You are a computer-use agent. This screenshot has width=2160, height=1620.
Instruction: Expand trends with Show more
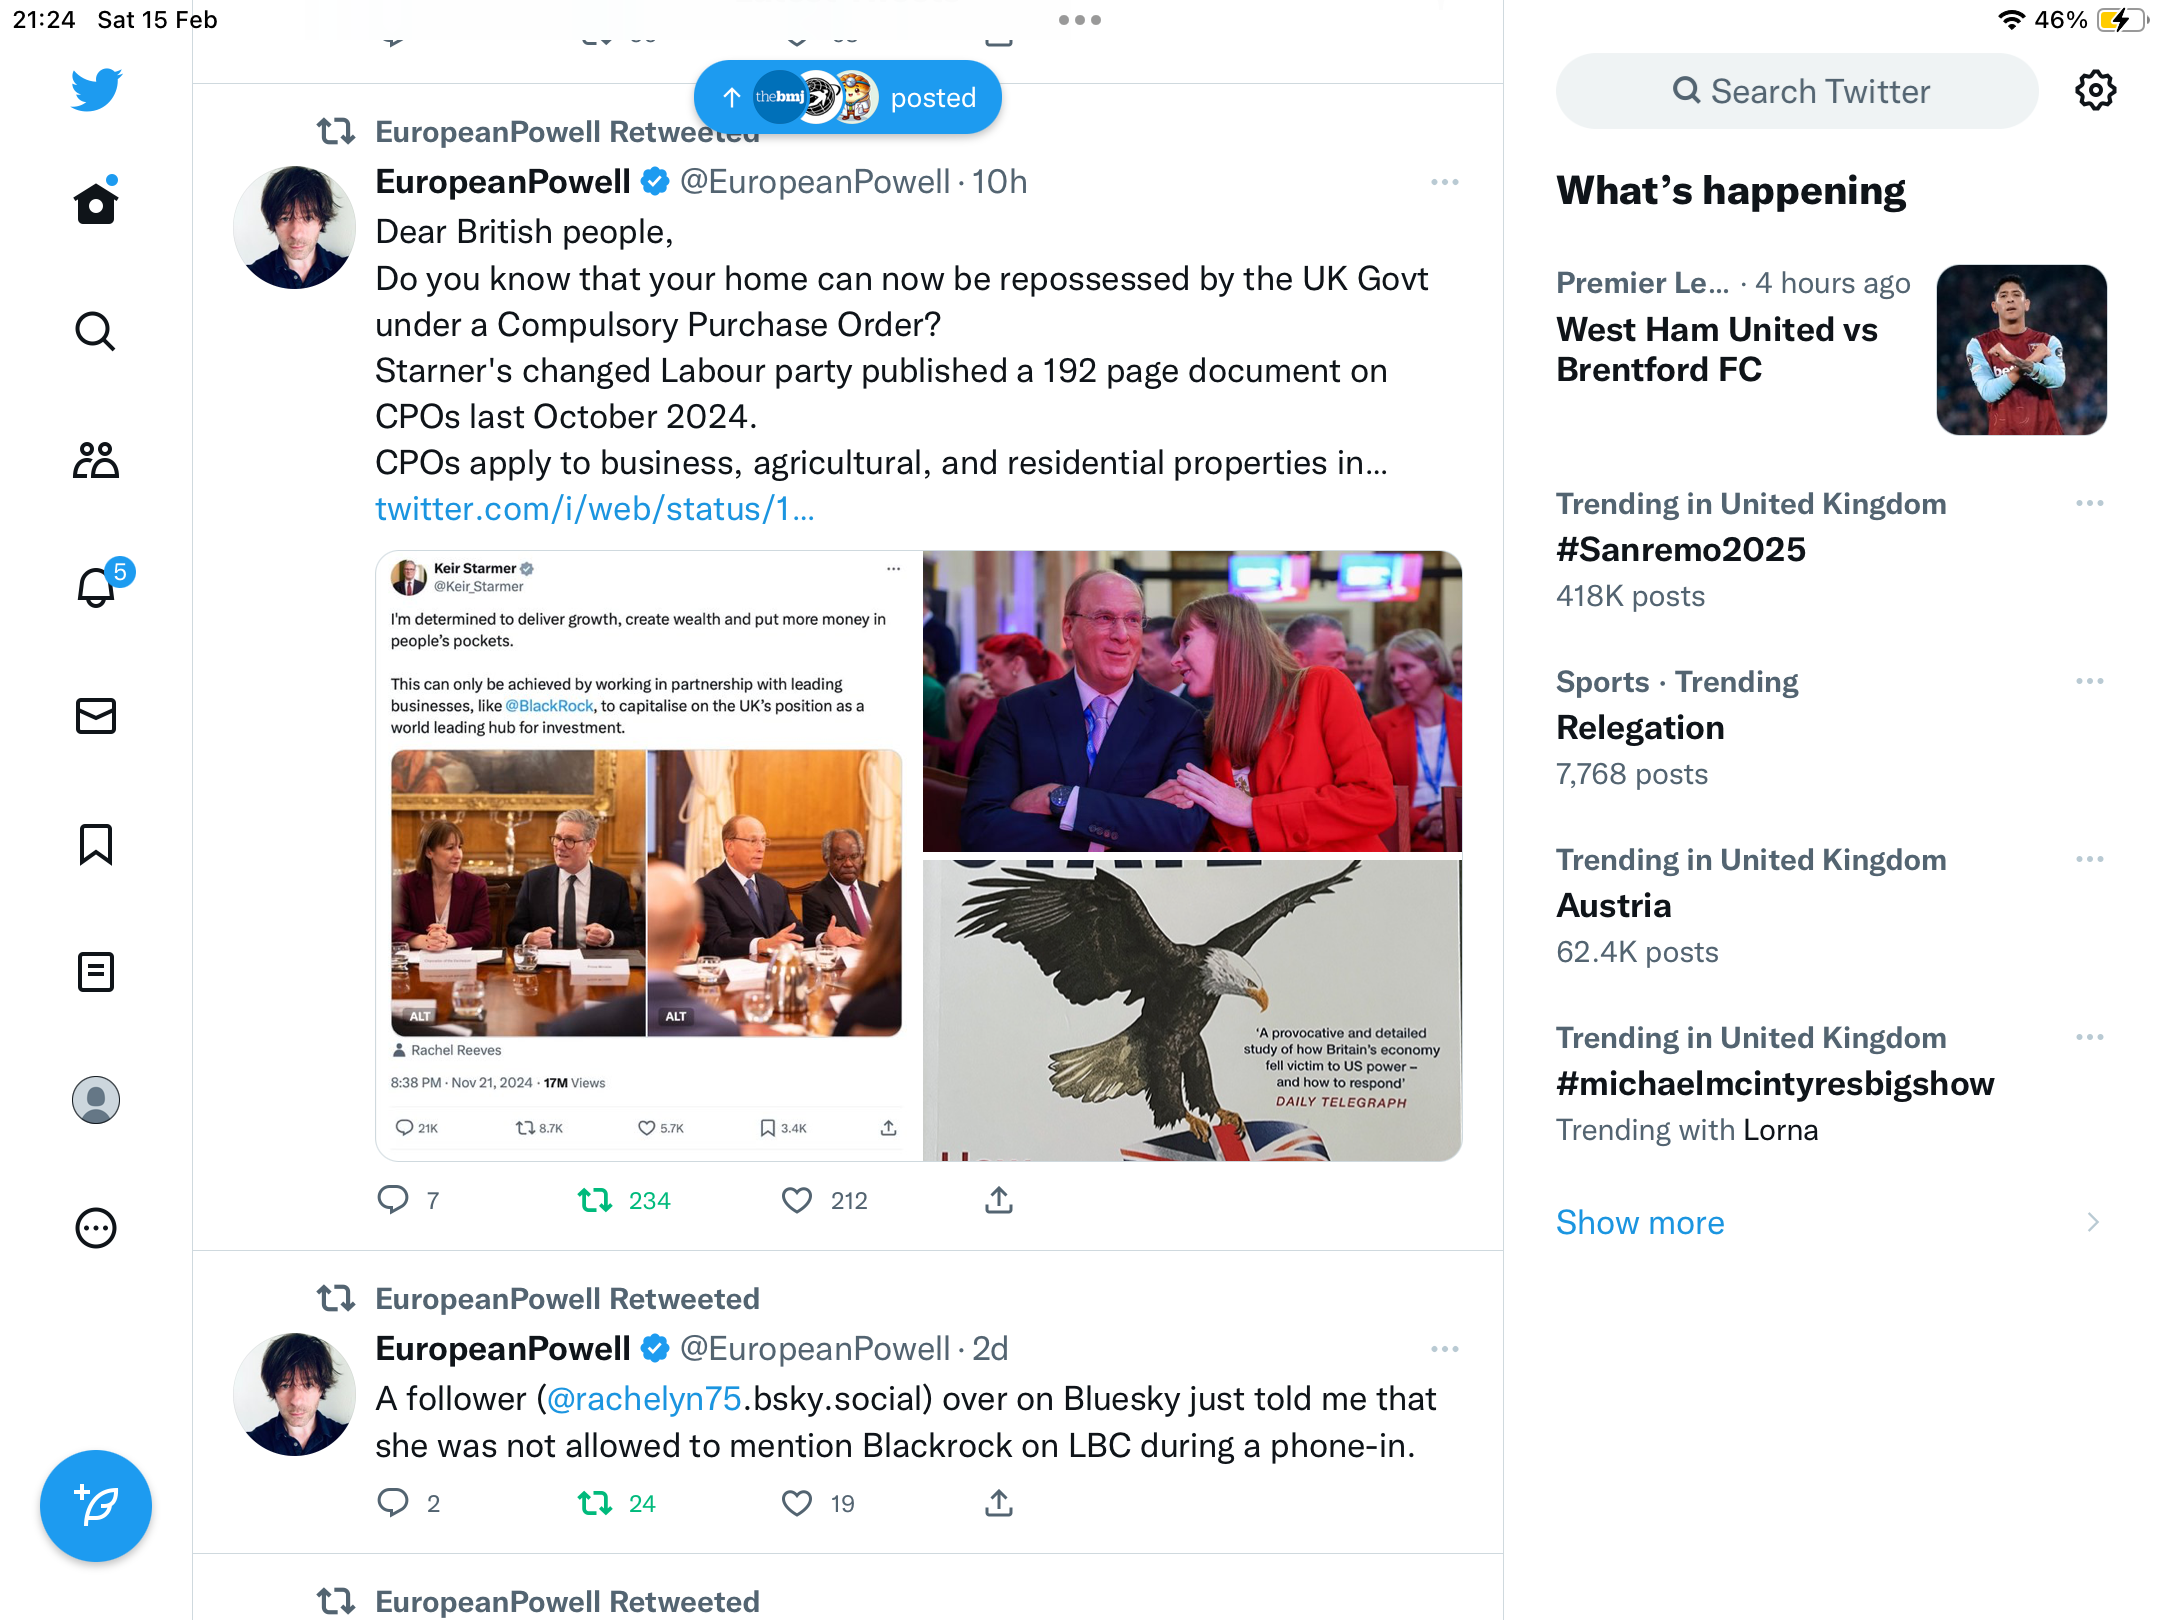click(x=1640, y=1222)
